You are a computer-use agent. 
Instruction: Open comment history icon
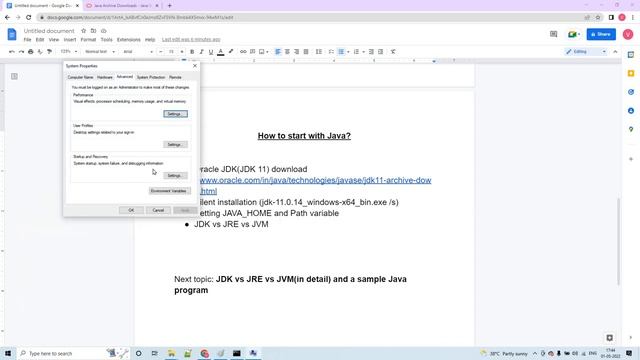click(x=553, y=34)
